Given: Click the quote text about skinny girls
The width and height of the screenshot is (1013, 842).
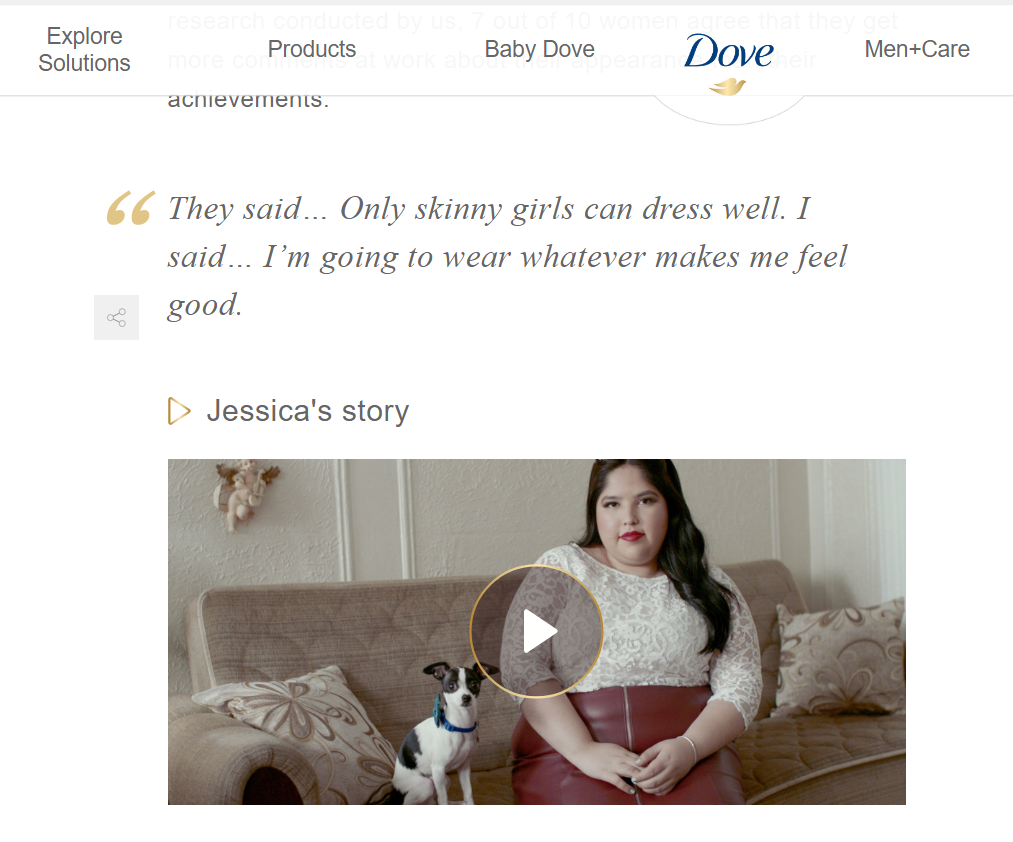Looking at the screenshot, I should tap(507, 257).
